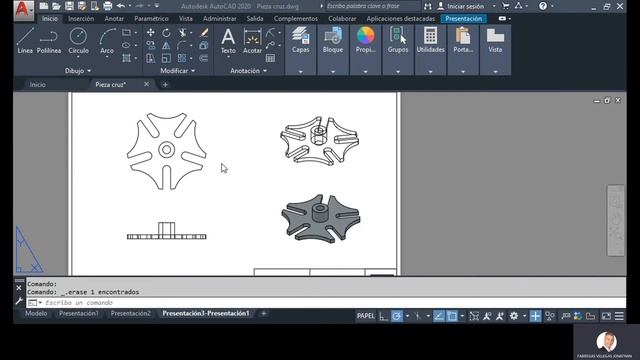Toggle Clean Screen in status bar
This screenshot has width=640, height=360.
pos(606,316)
